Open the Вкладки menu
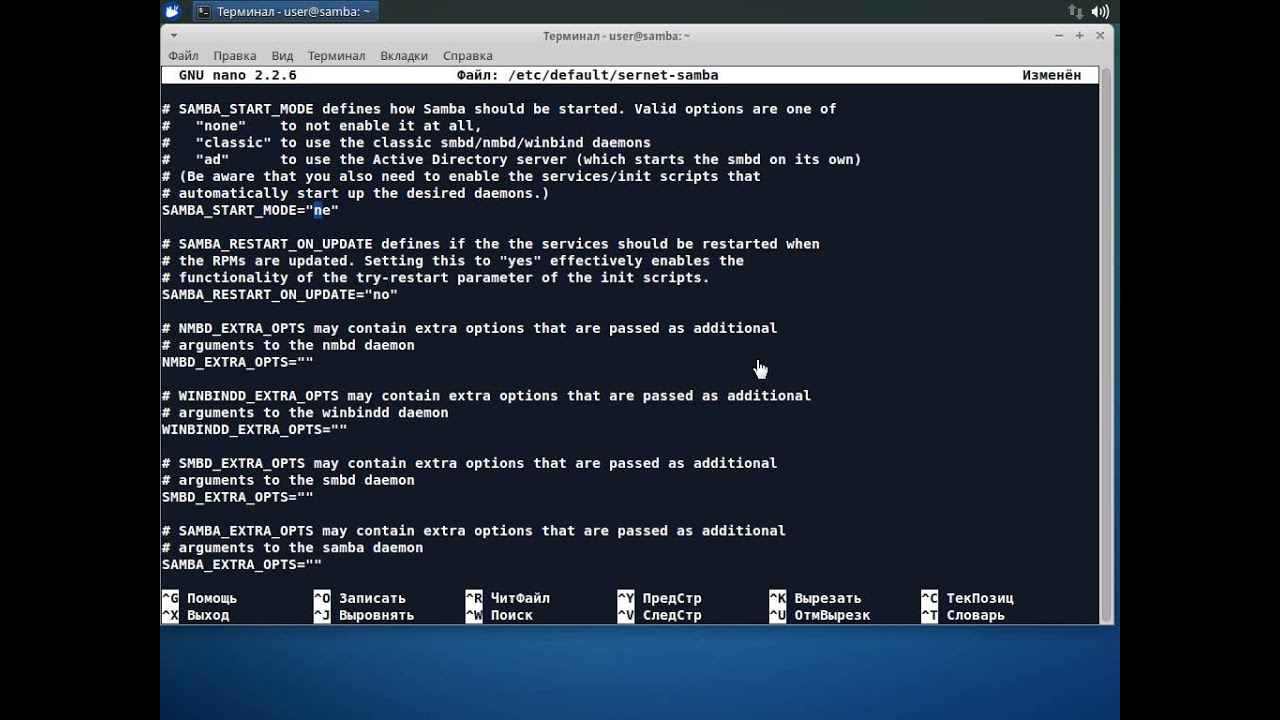Image resolution: width=1280 pixels, height=720 pixels. click(x=404, y=56)
